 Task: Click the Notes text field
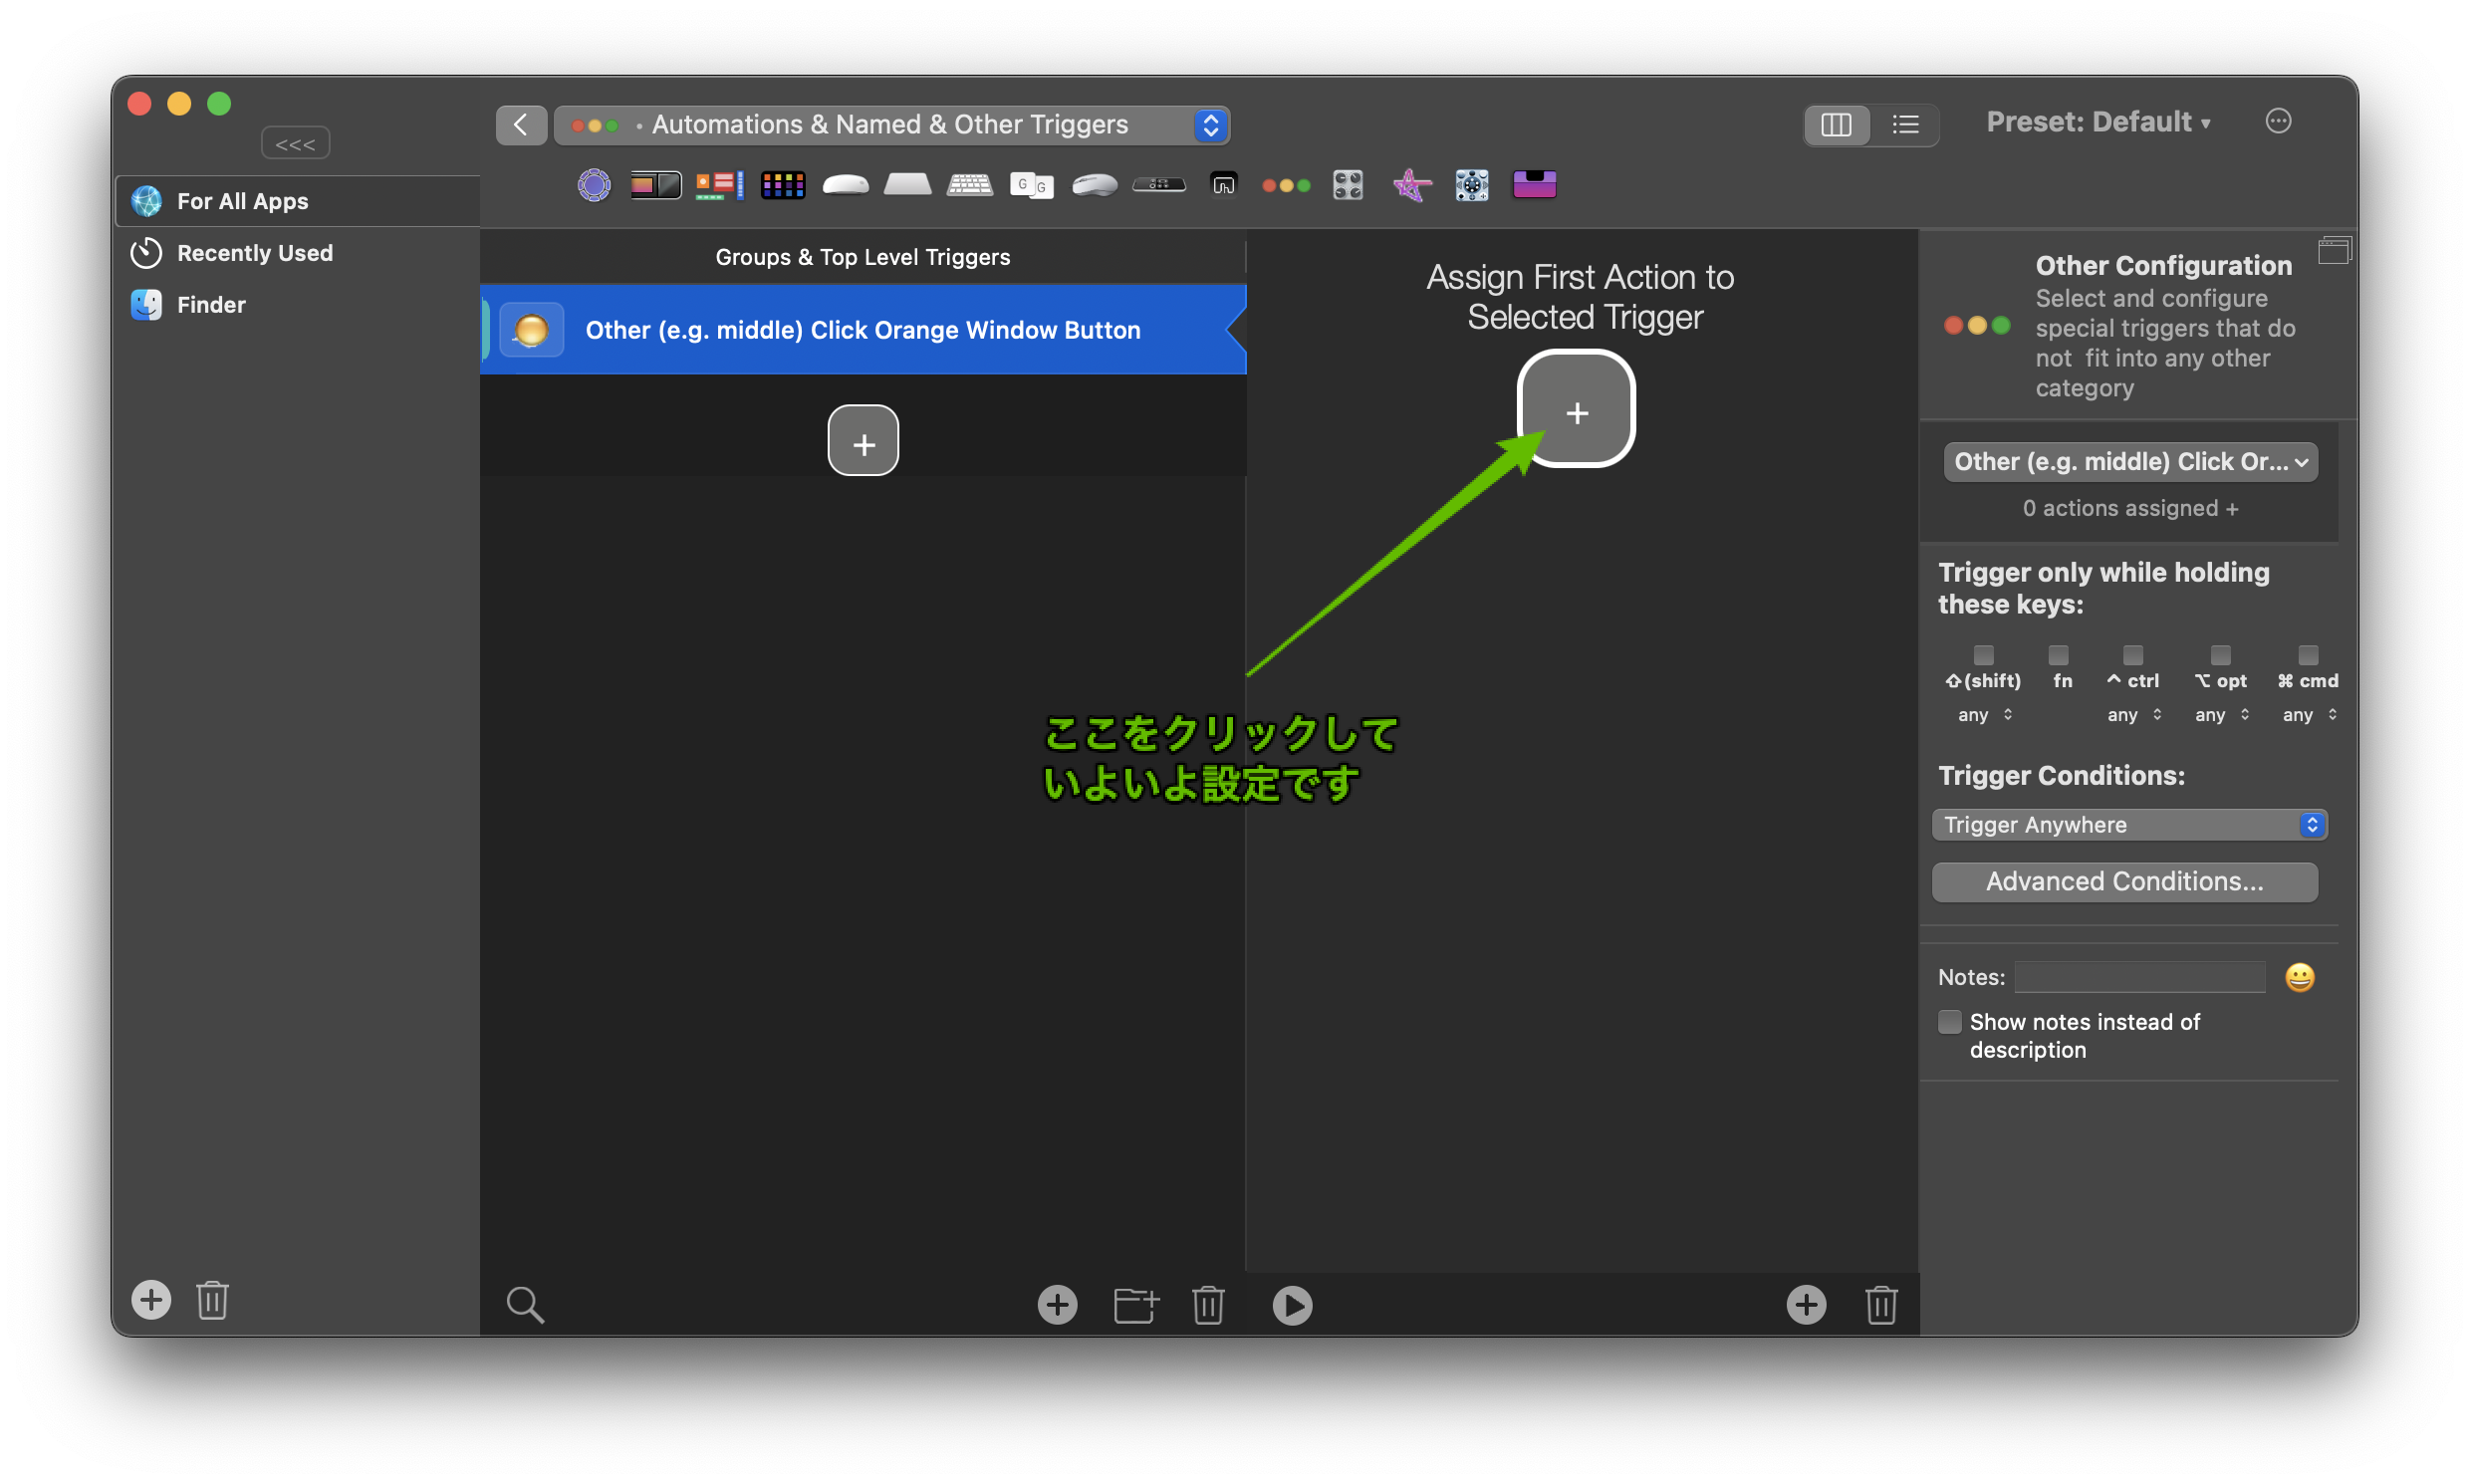[2139, 977]
